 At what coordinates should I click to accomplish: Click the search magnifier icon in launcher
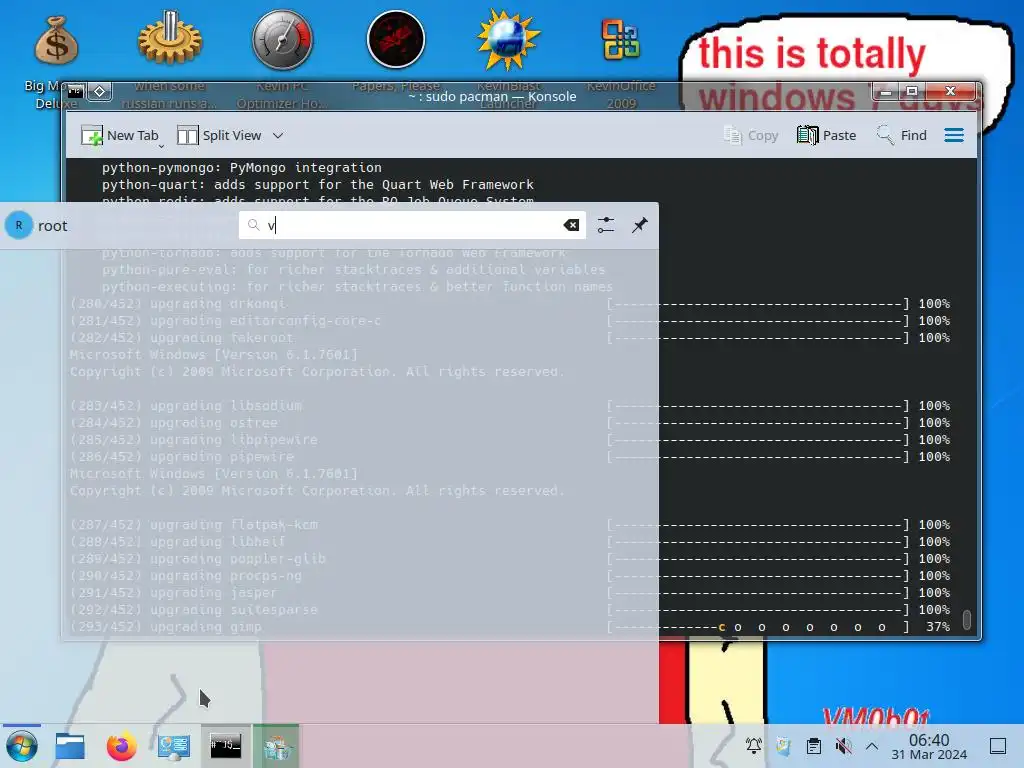(253, 225)
